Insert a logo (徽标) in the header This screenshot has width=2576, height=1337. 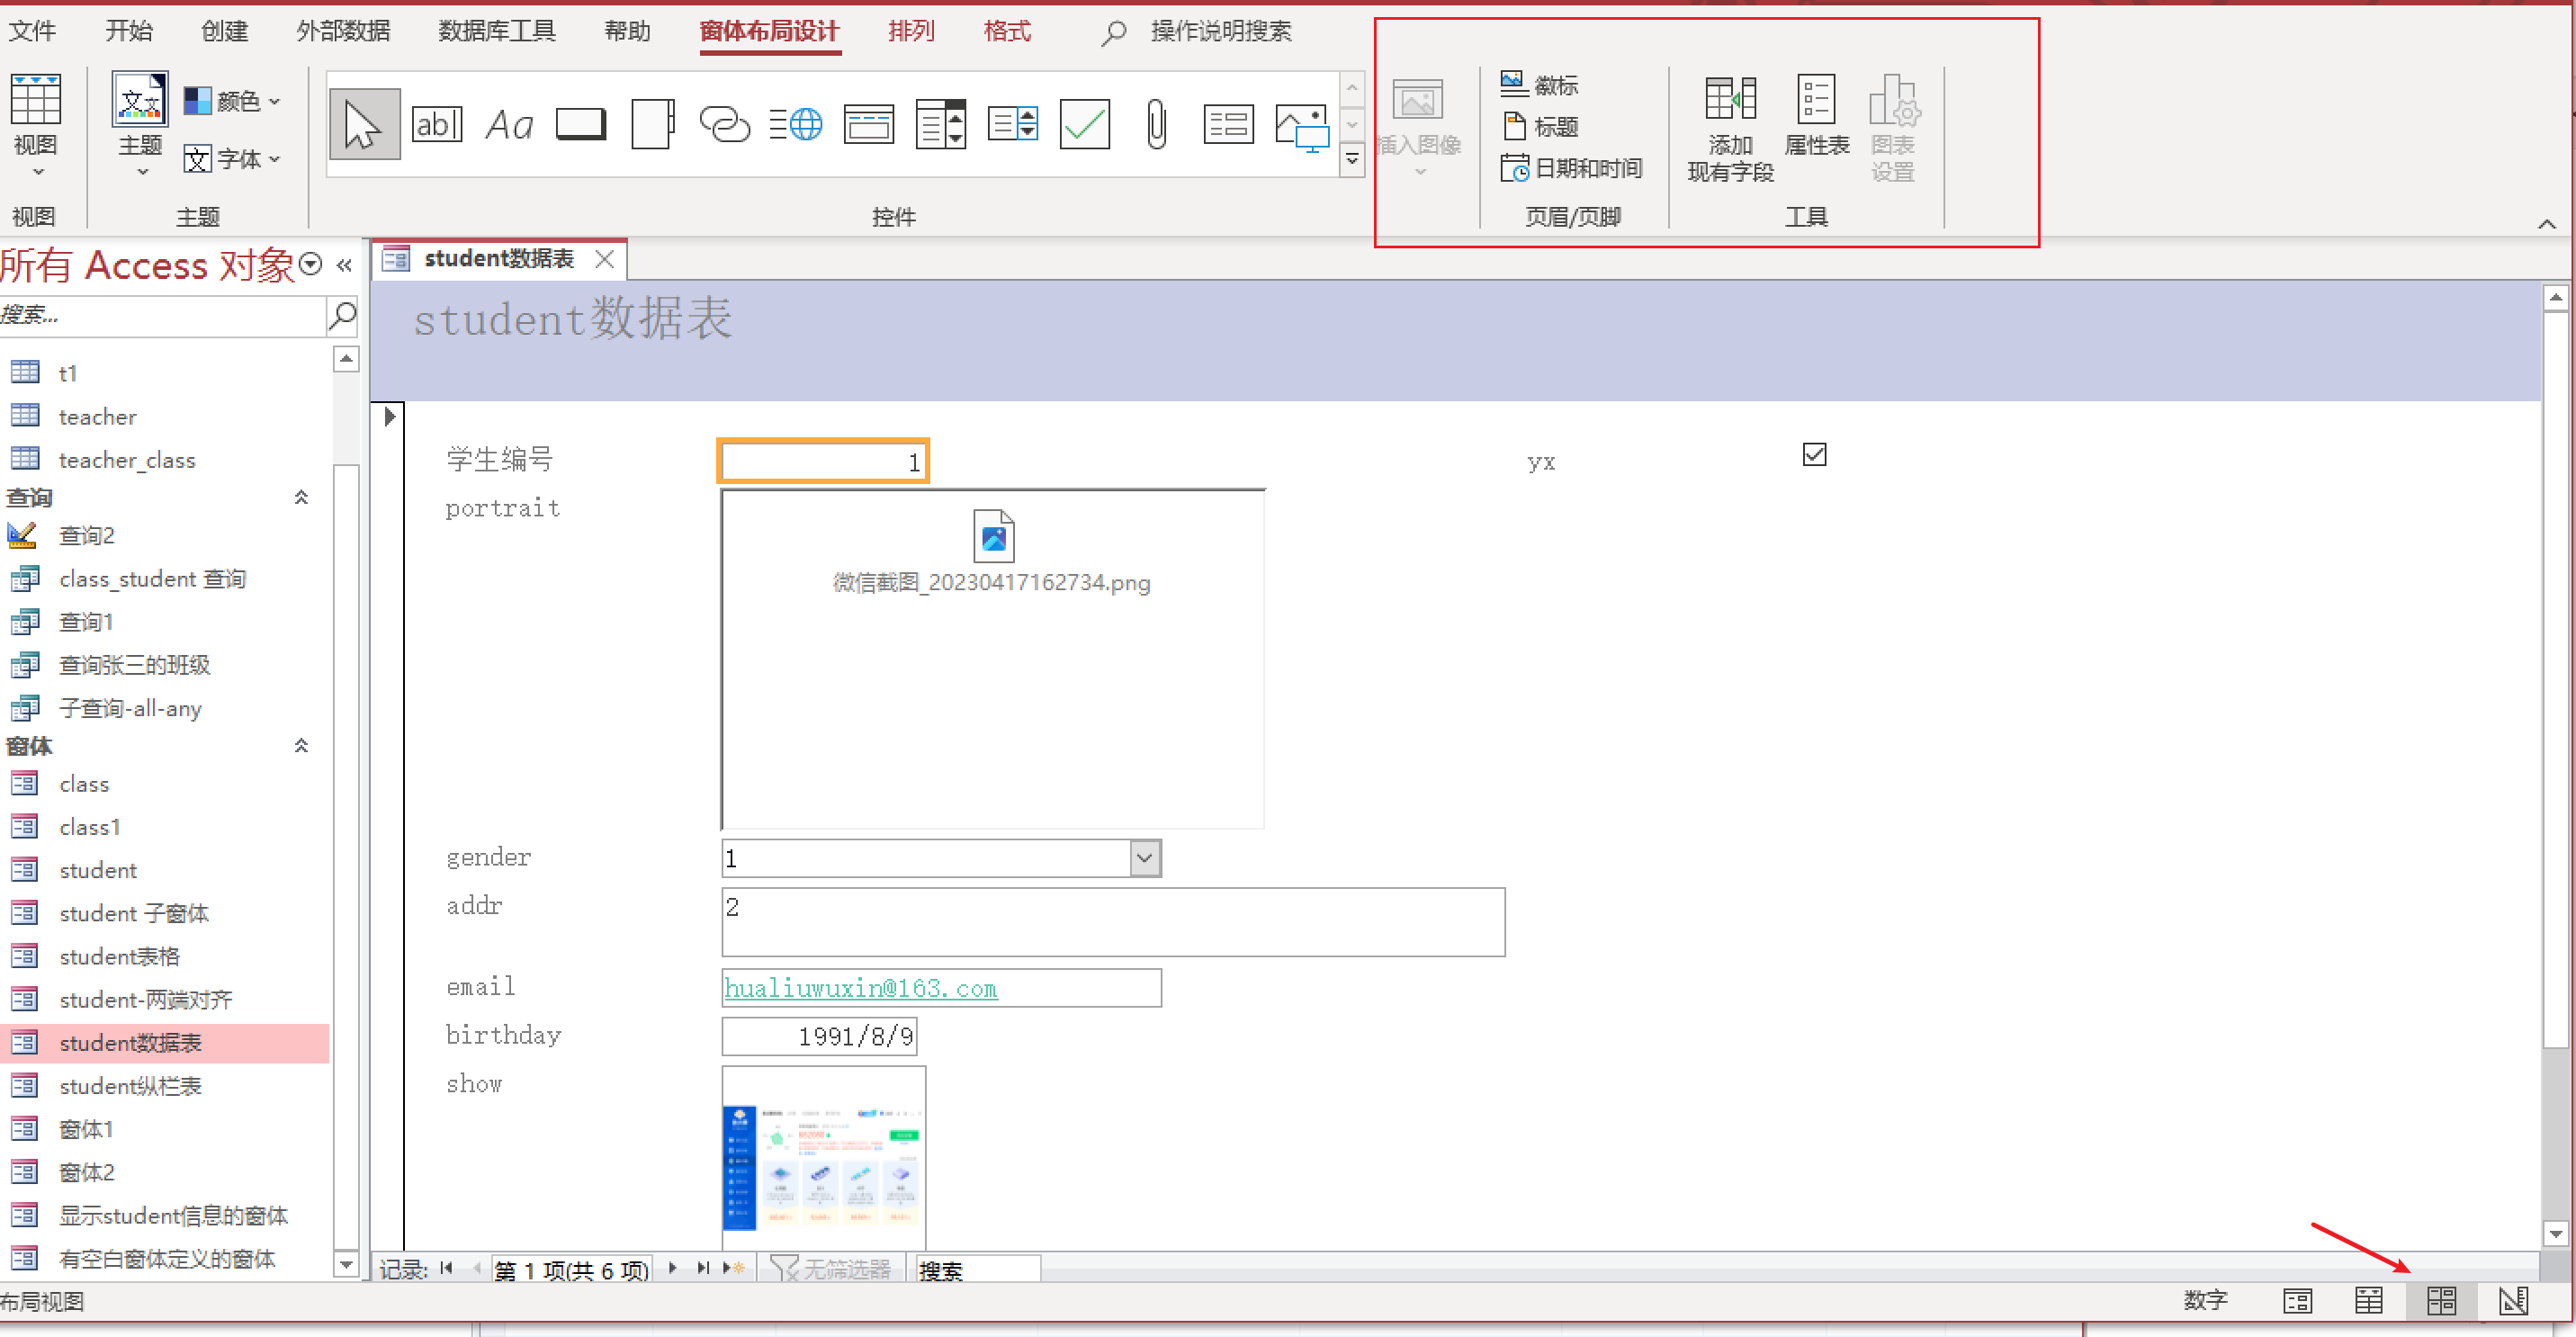pos(1541,85)
